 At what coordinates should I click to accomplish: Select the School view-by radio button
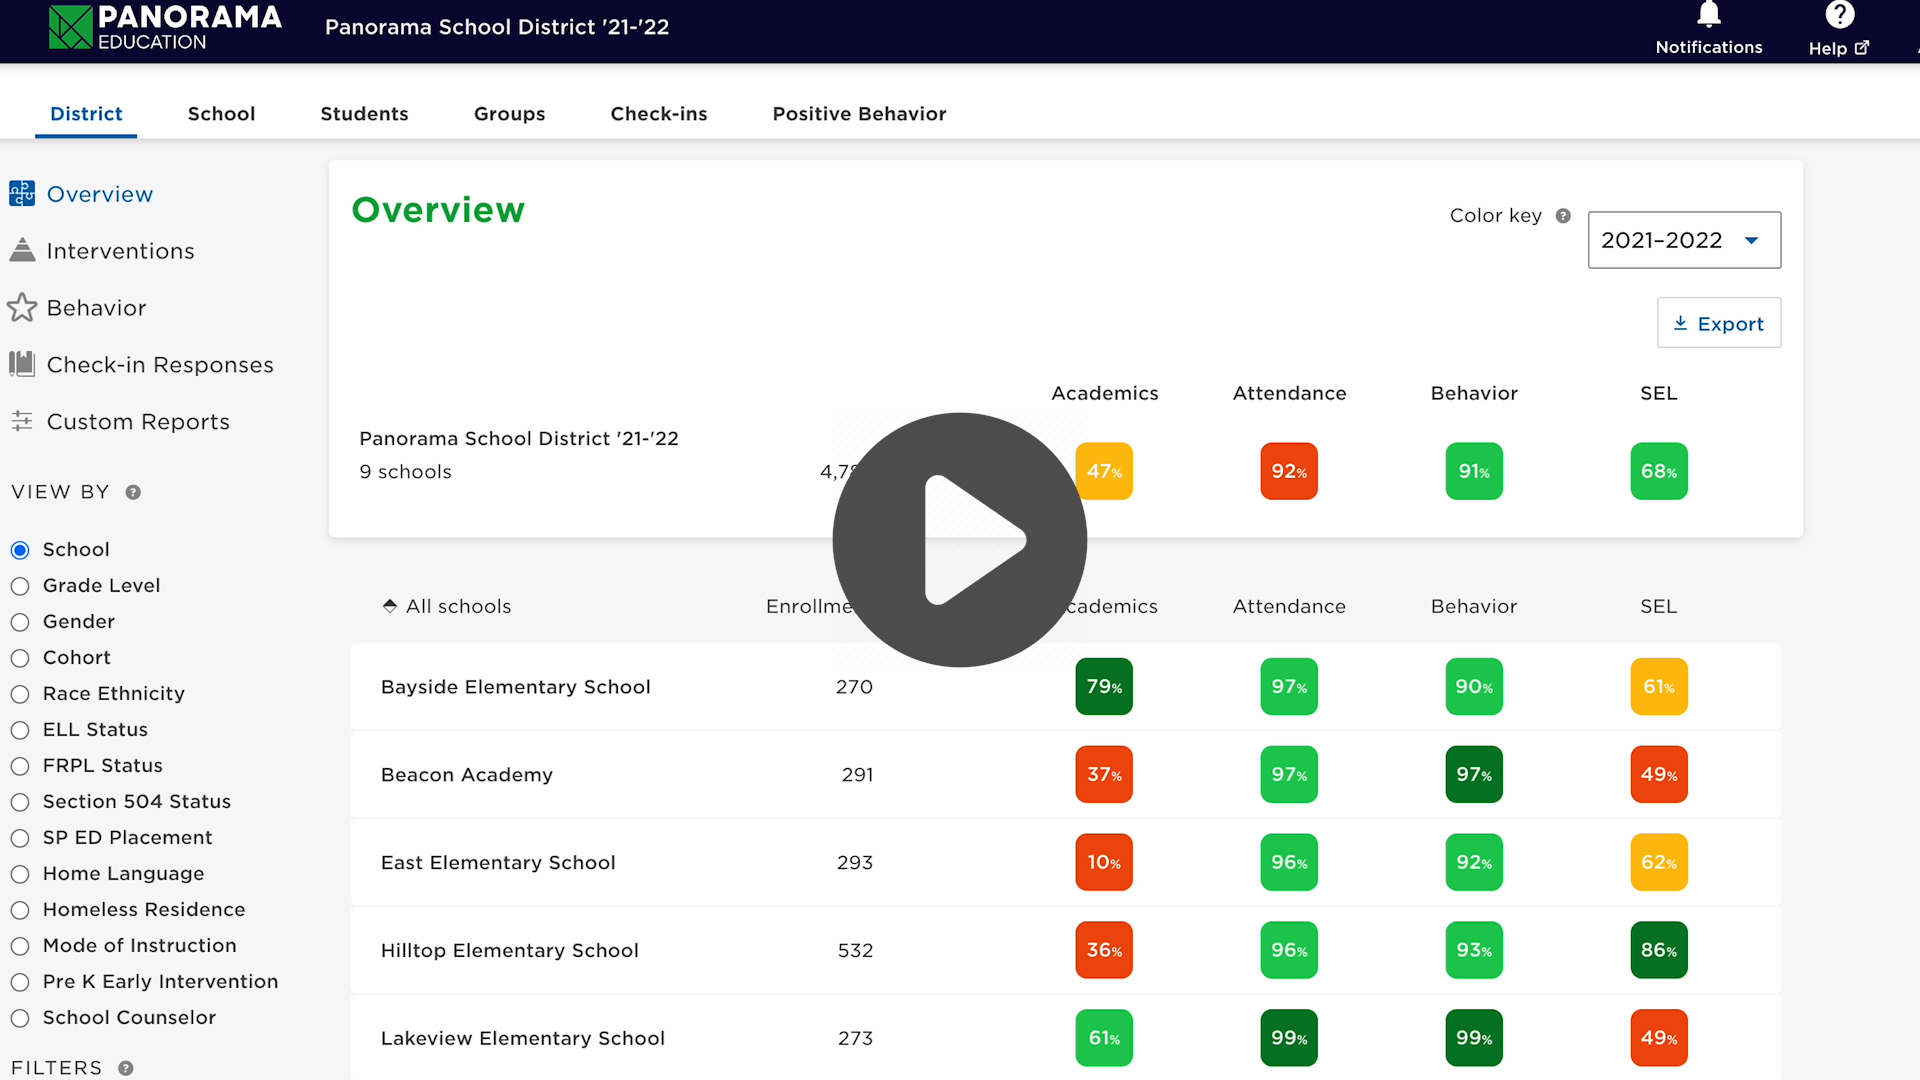pos(20,550)
